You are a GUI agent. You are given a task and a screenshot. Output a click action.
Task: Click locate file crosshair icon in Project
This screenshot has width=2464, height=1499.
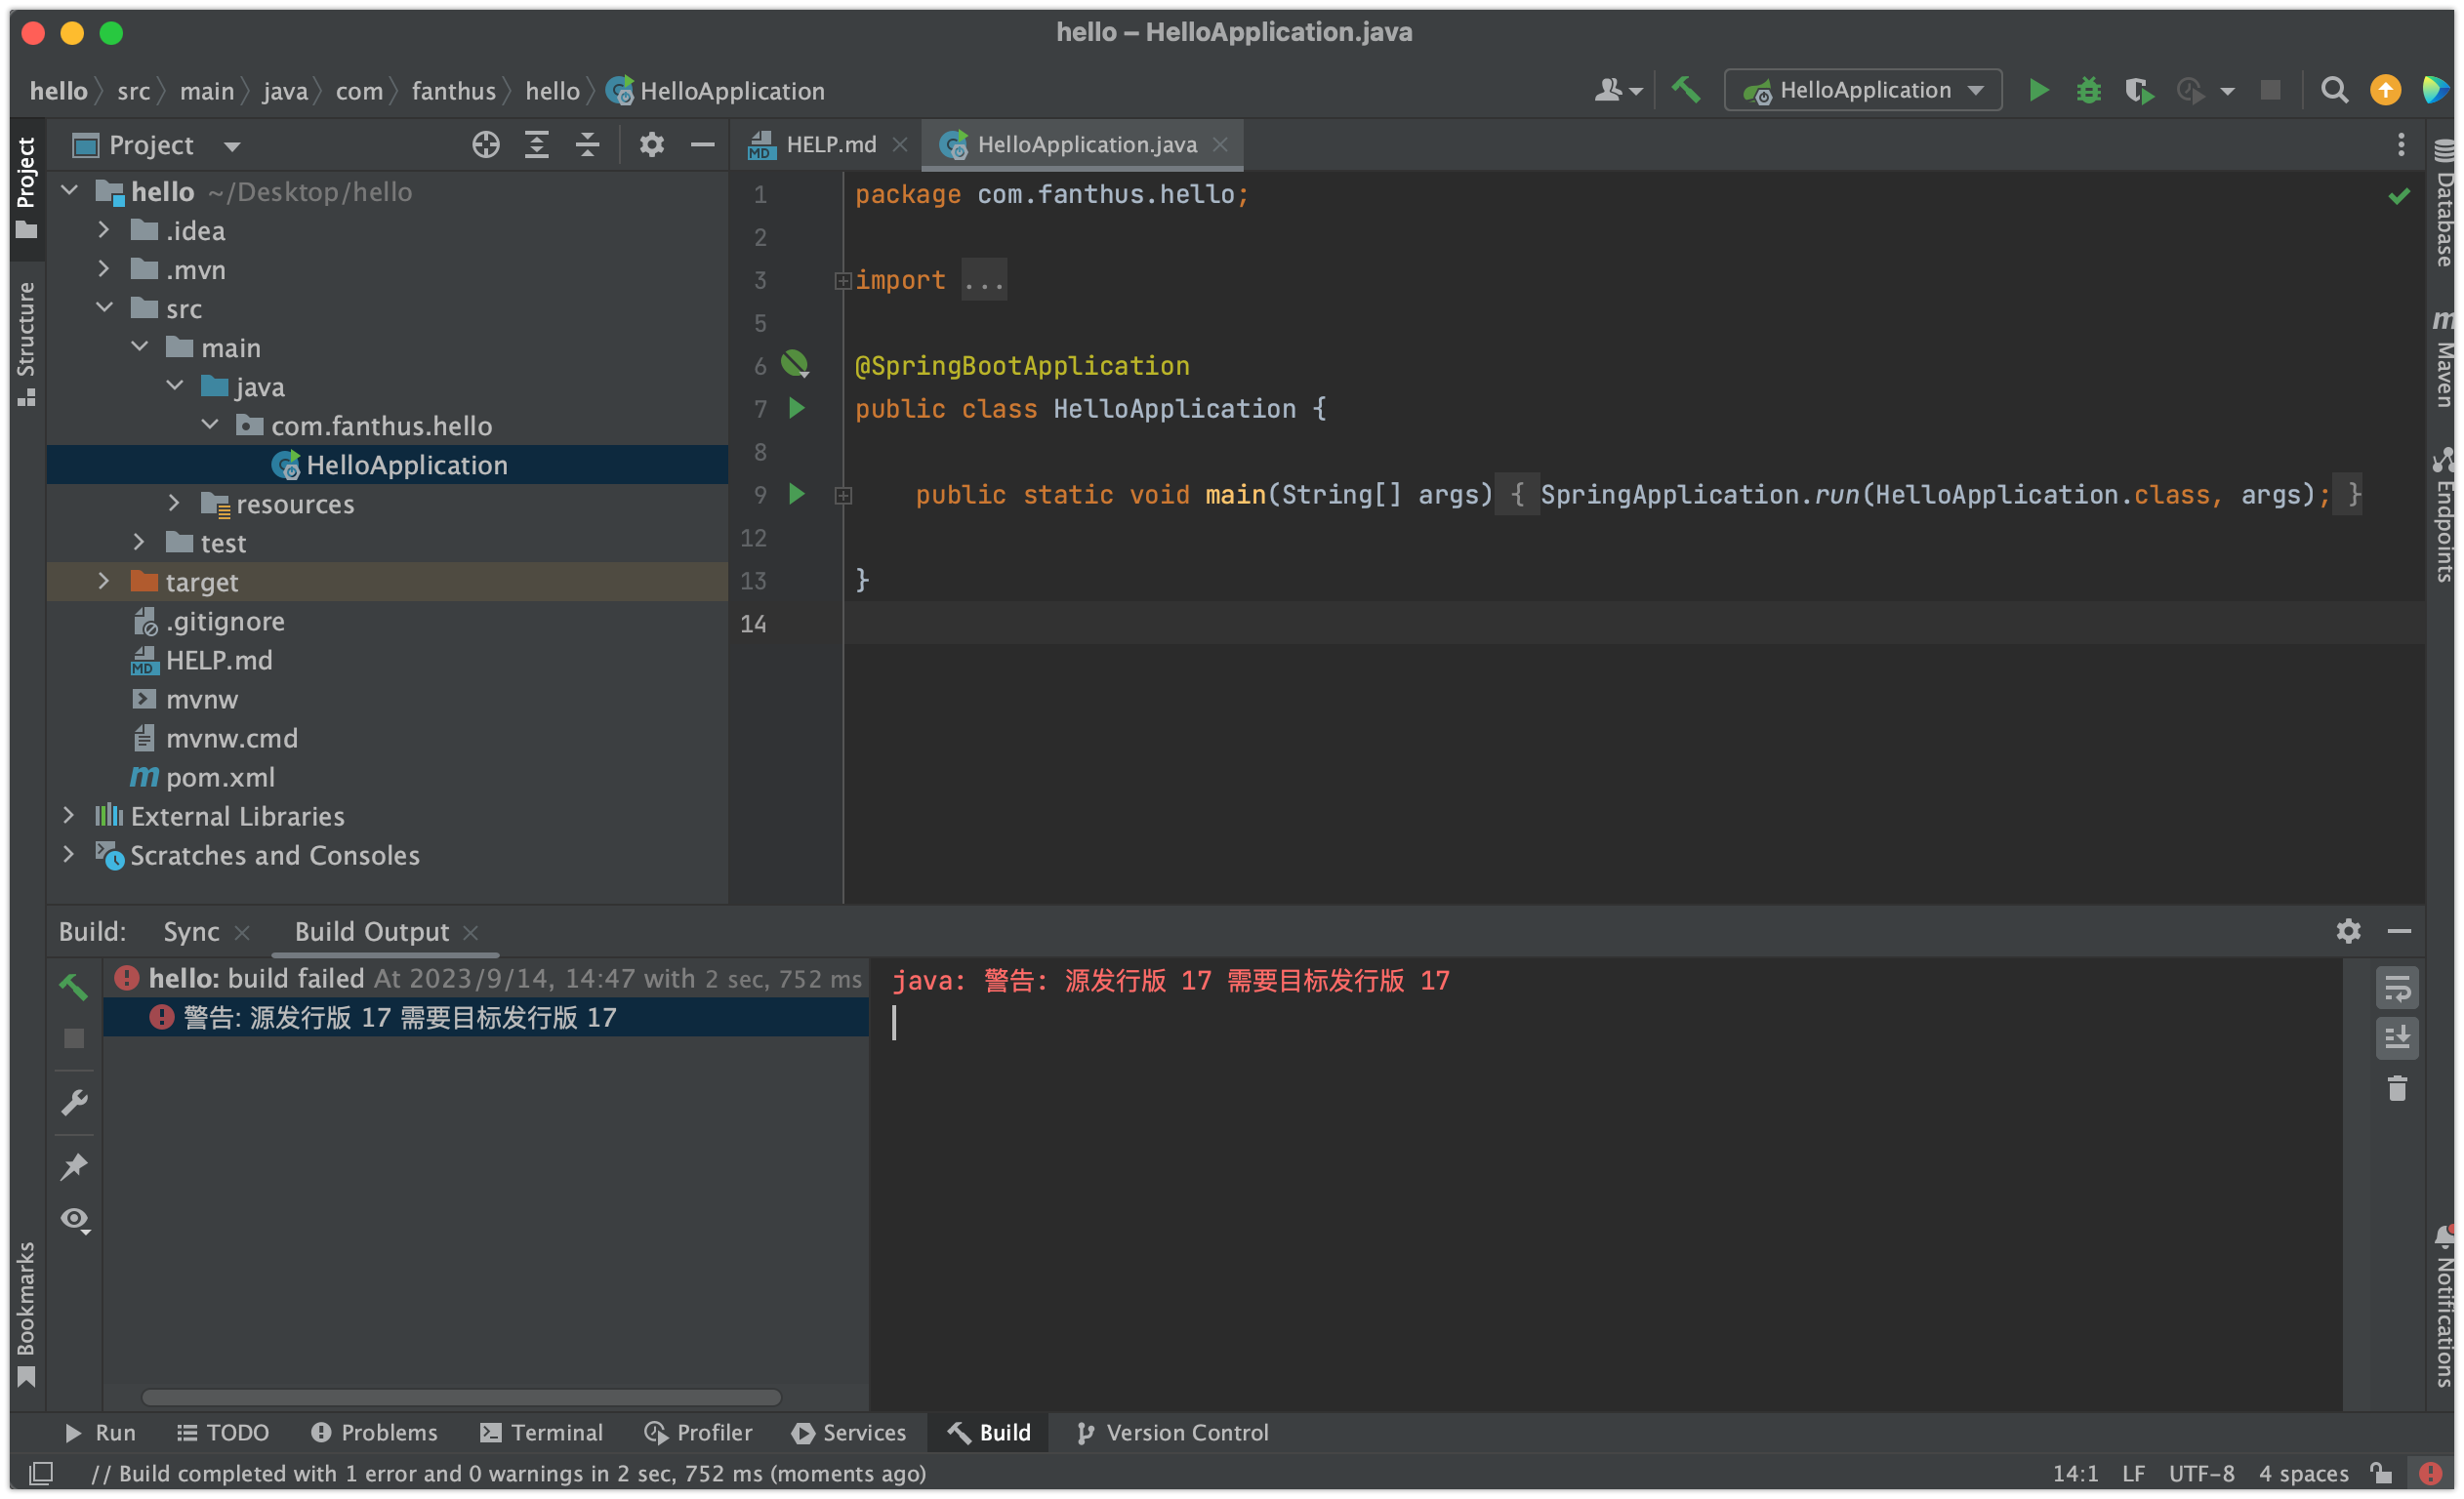coord(485,145)
